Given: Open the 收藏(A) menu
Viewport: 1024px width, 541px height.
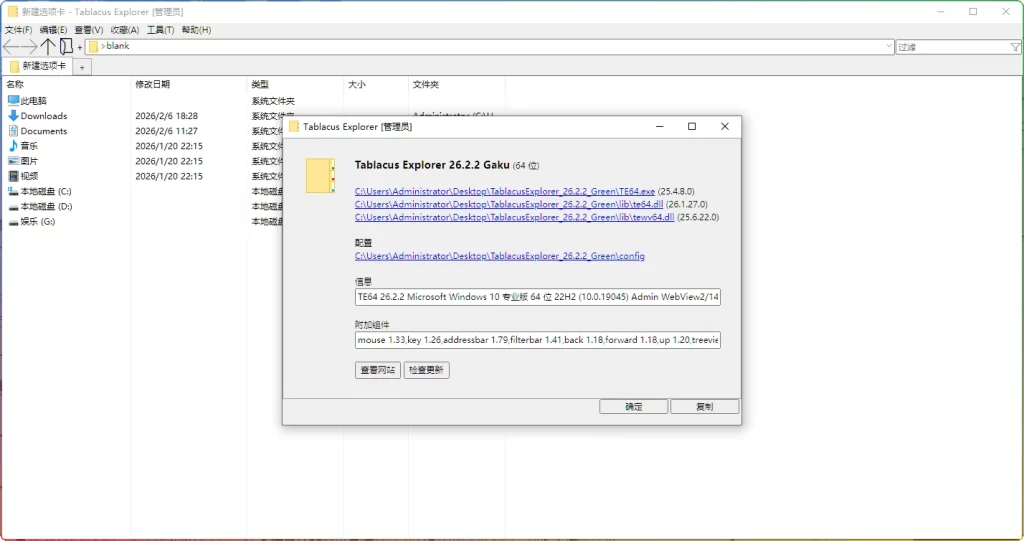Looking at the screenshot, I should coord(125,30).
